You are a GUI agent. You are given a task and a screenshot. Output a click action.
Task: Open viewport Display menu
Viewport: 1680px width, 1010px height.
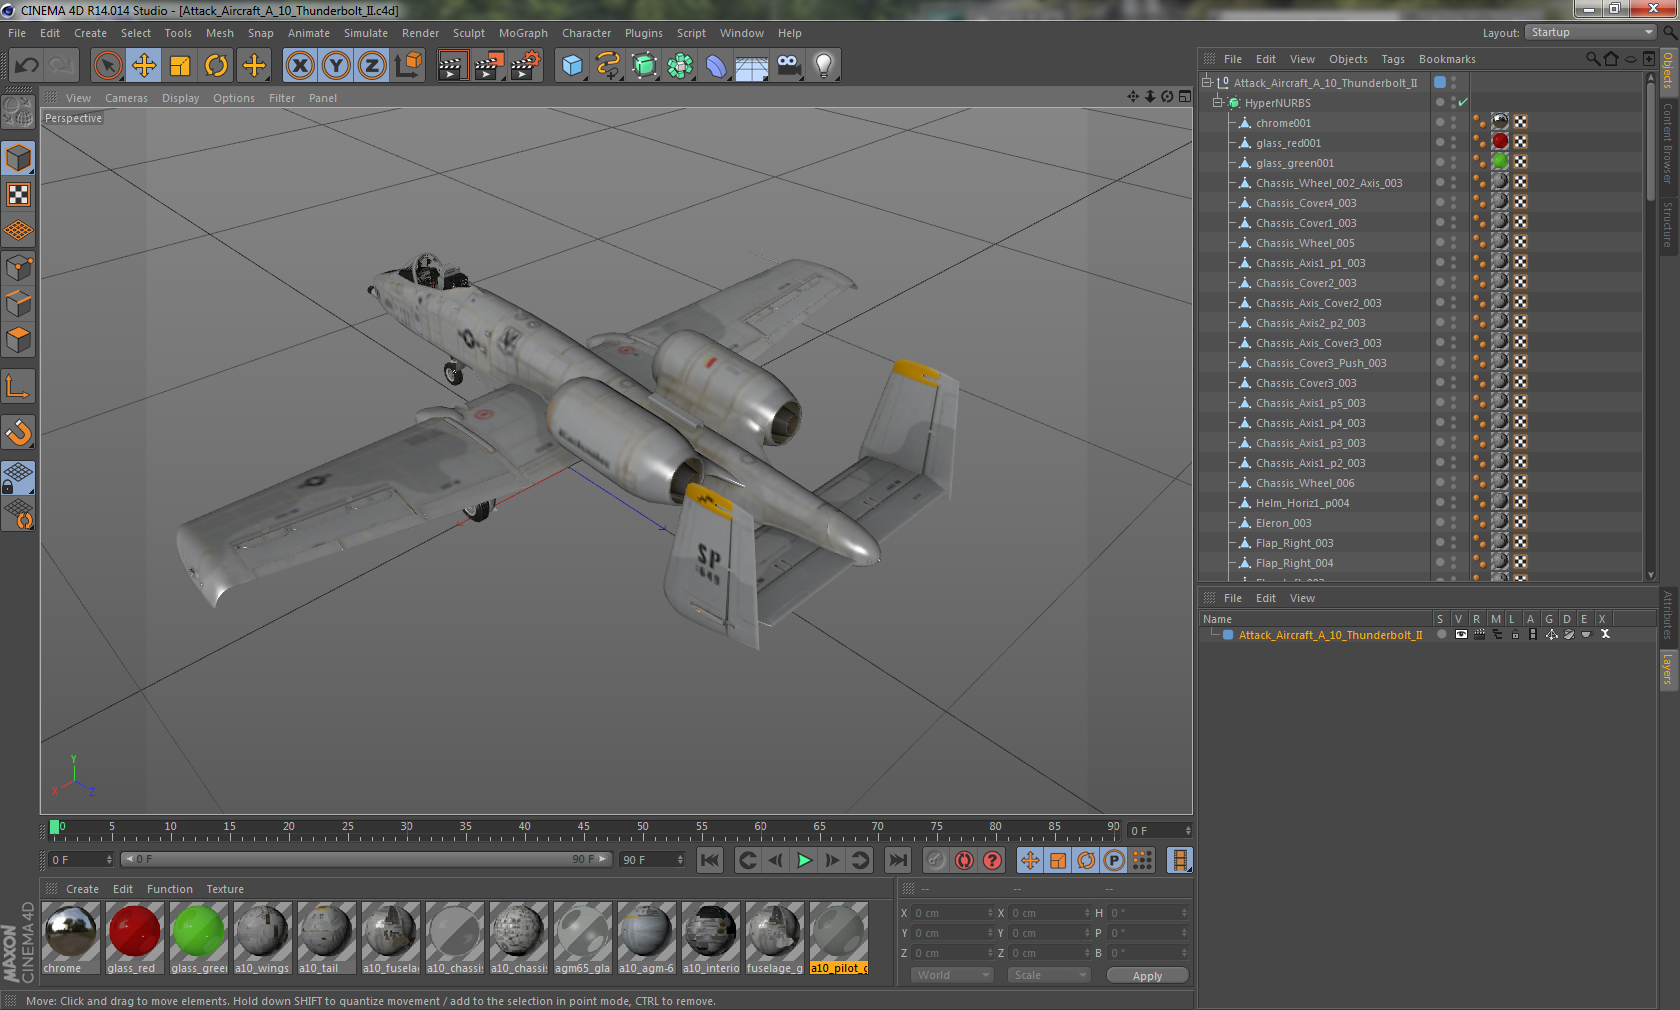click(181, 98)
